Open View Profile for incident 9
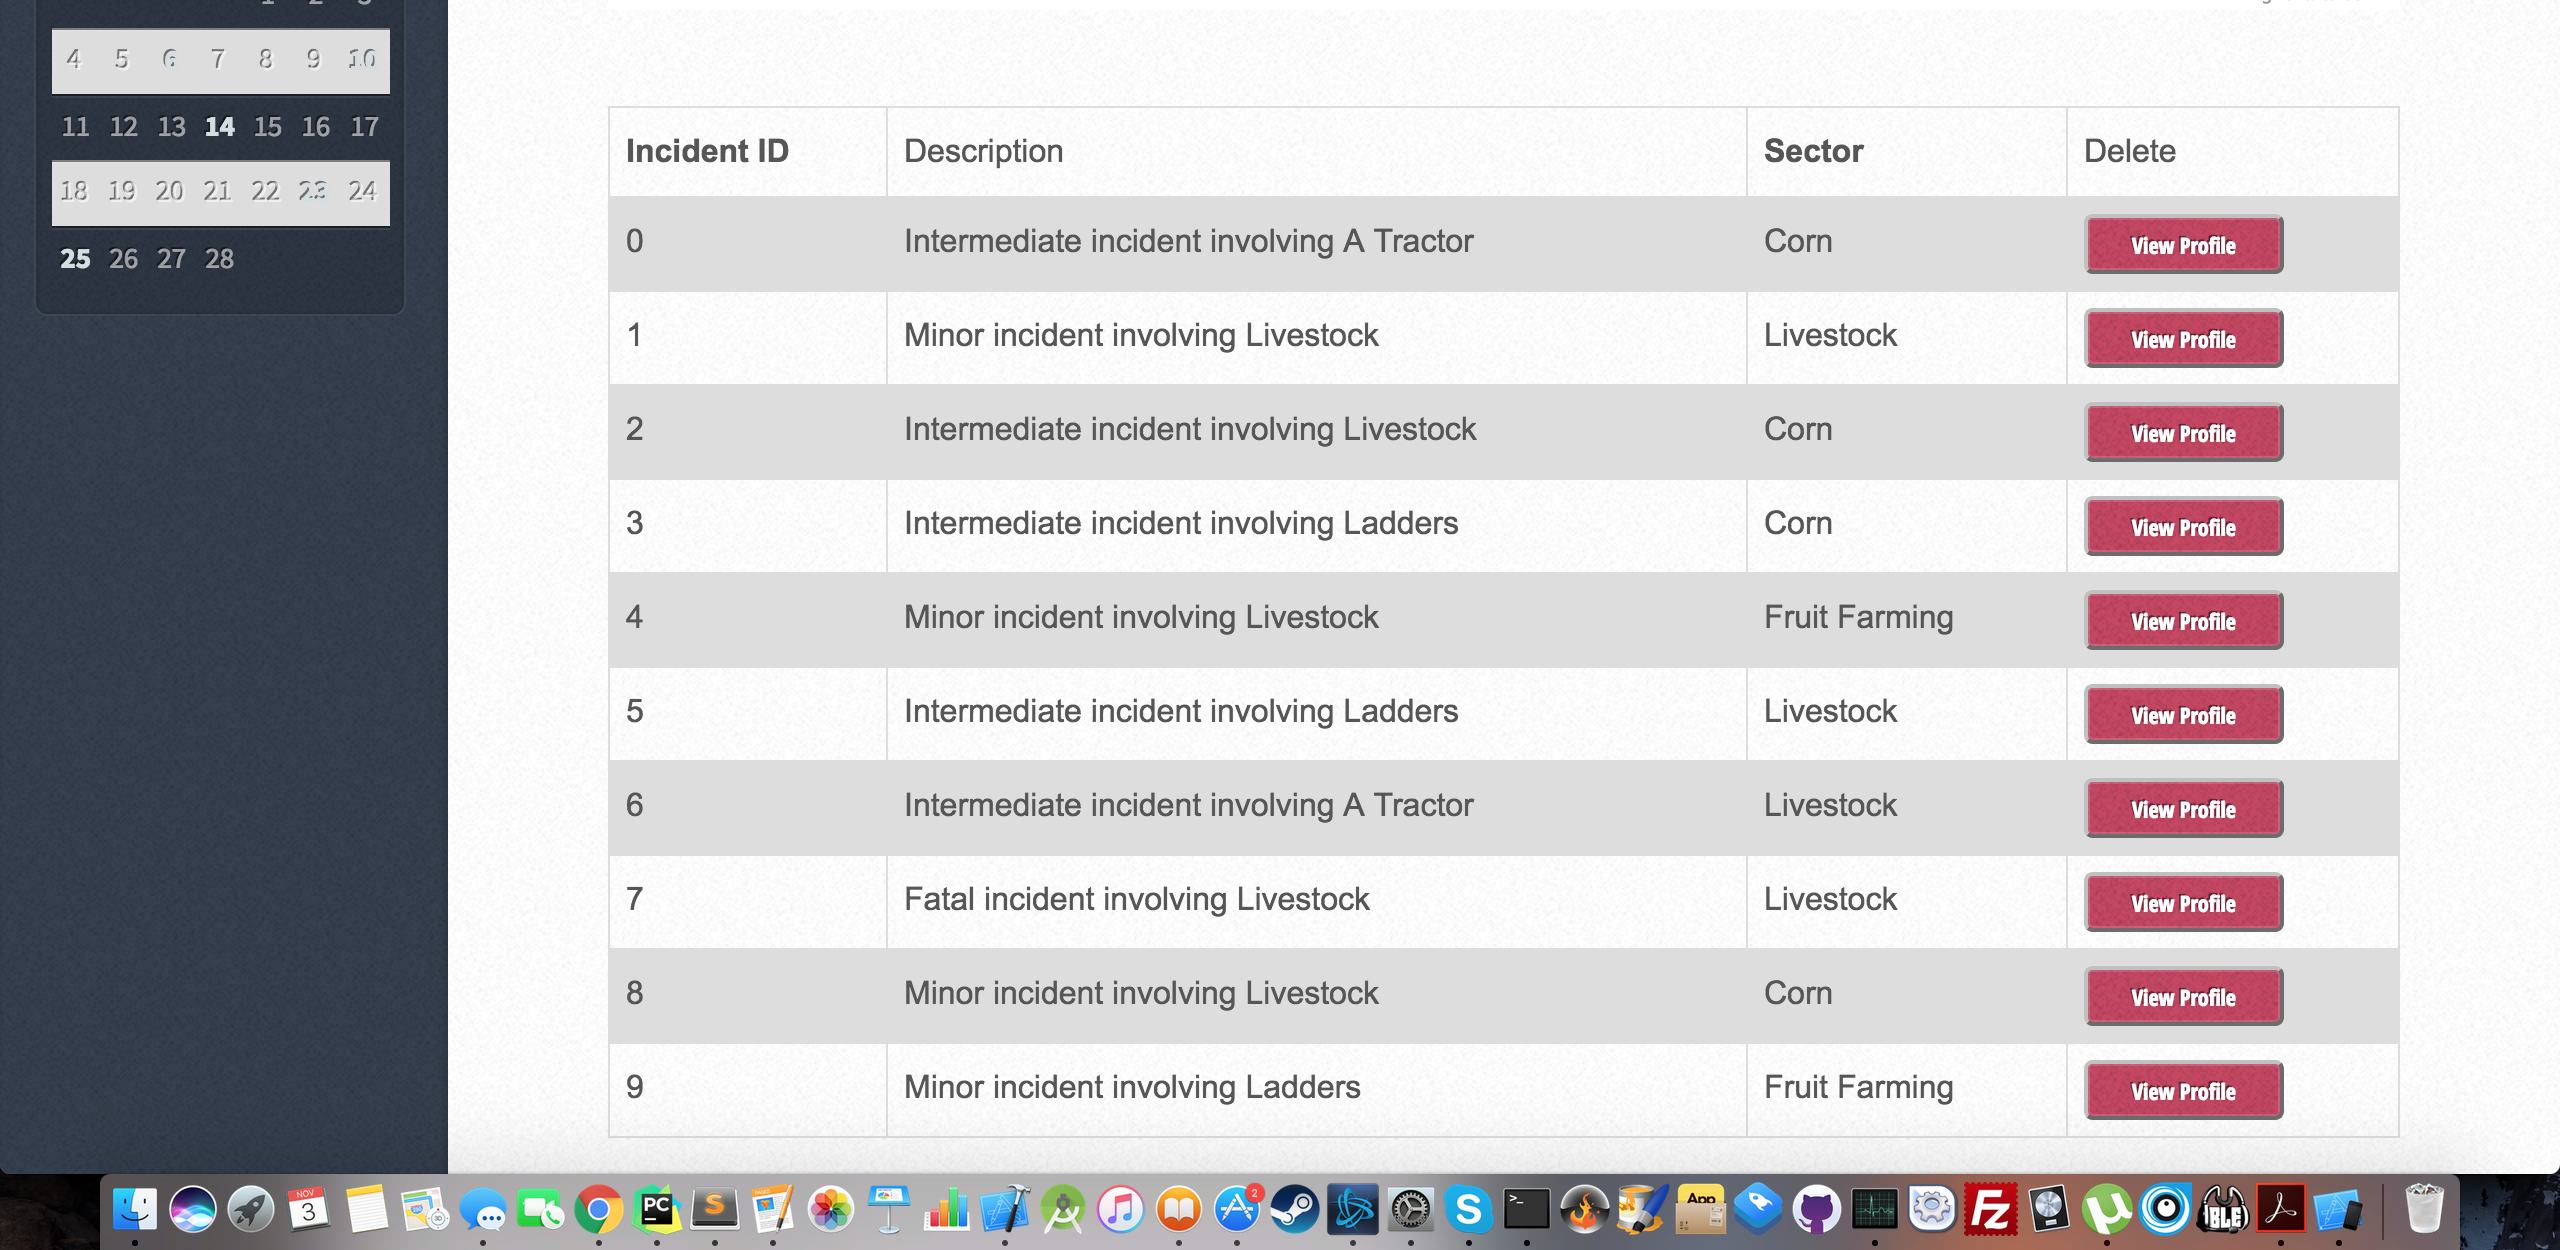 (2183, 1091)
